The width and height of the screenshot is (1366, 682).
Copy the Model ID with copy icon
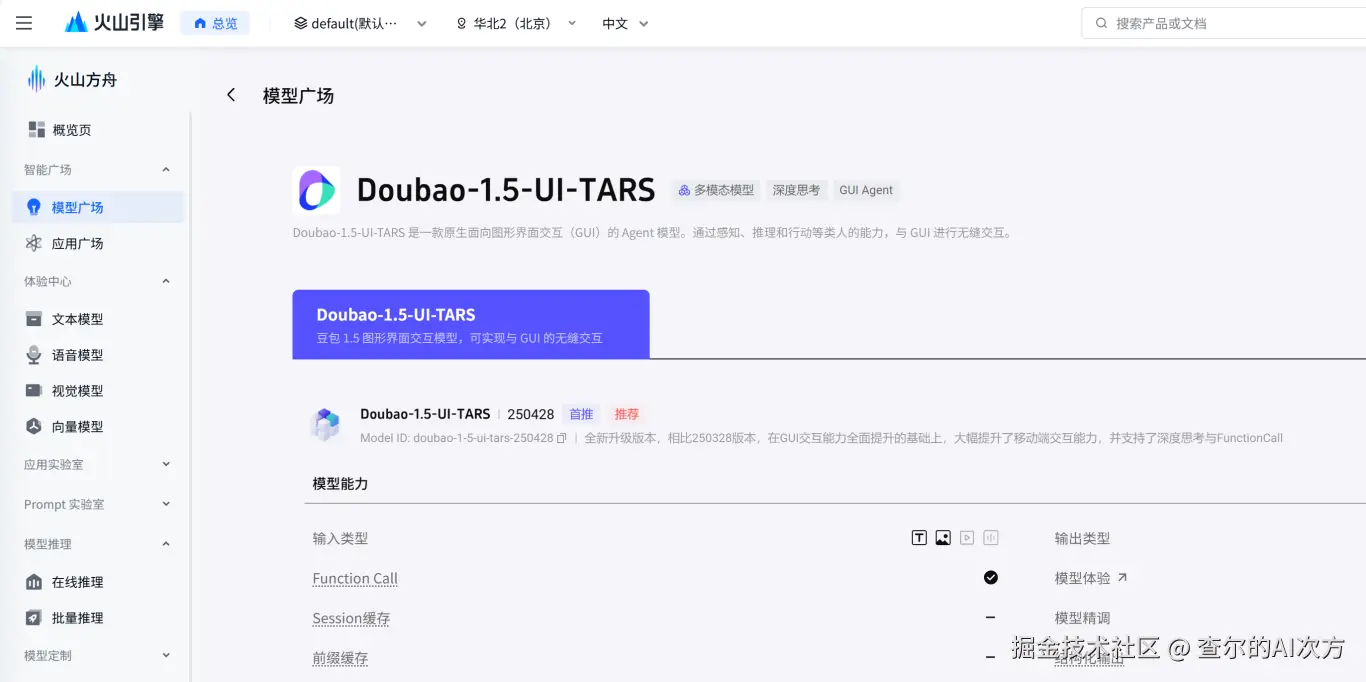(562, 438)
